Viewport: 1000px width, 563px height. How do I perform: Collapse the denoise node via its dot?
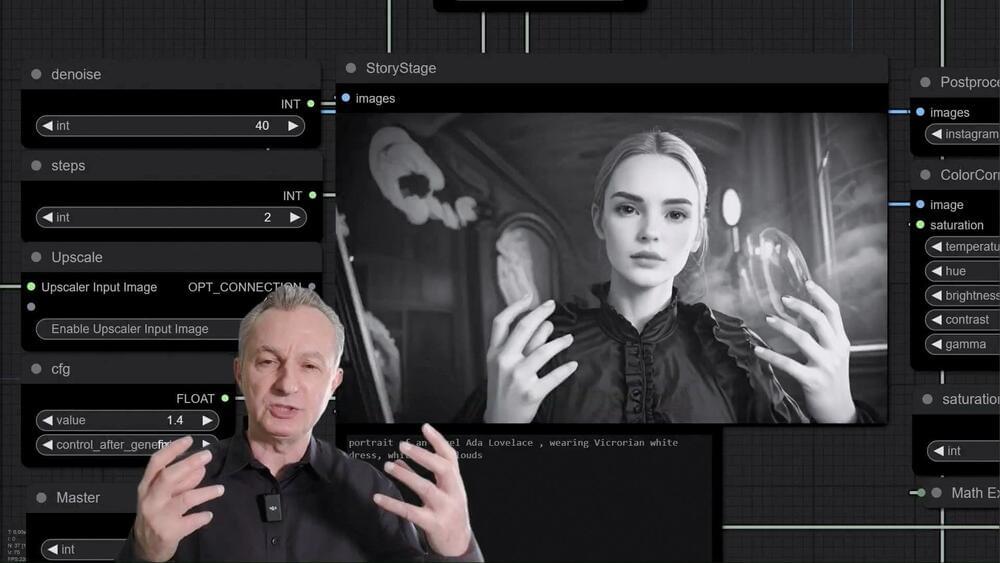36,74
